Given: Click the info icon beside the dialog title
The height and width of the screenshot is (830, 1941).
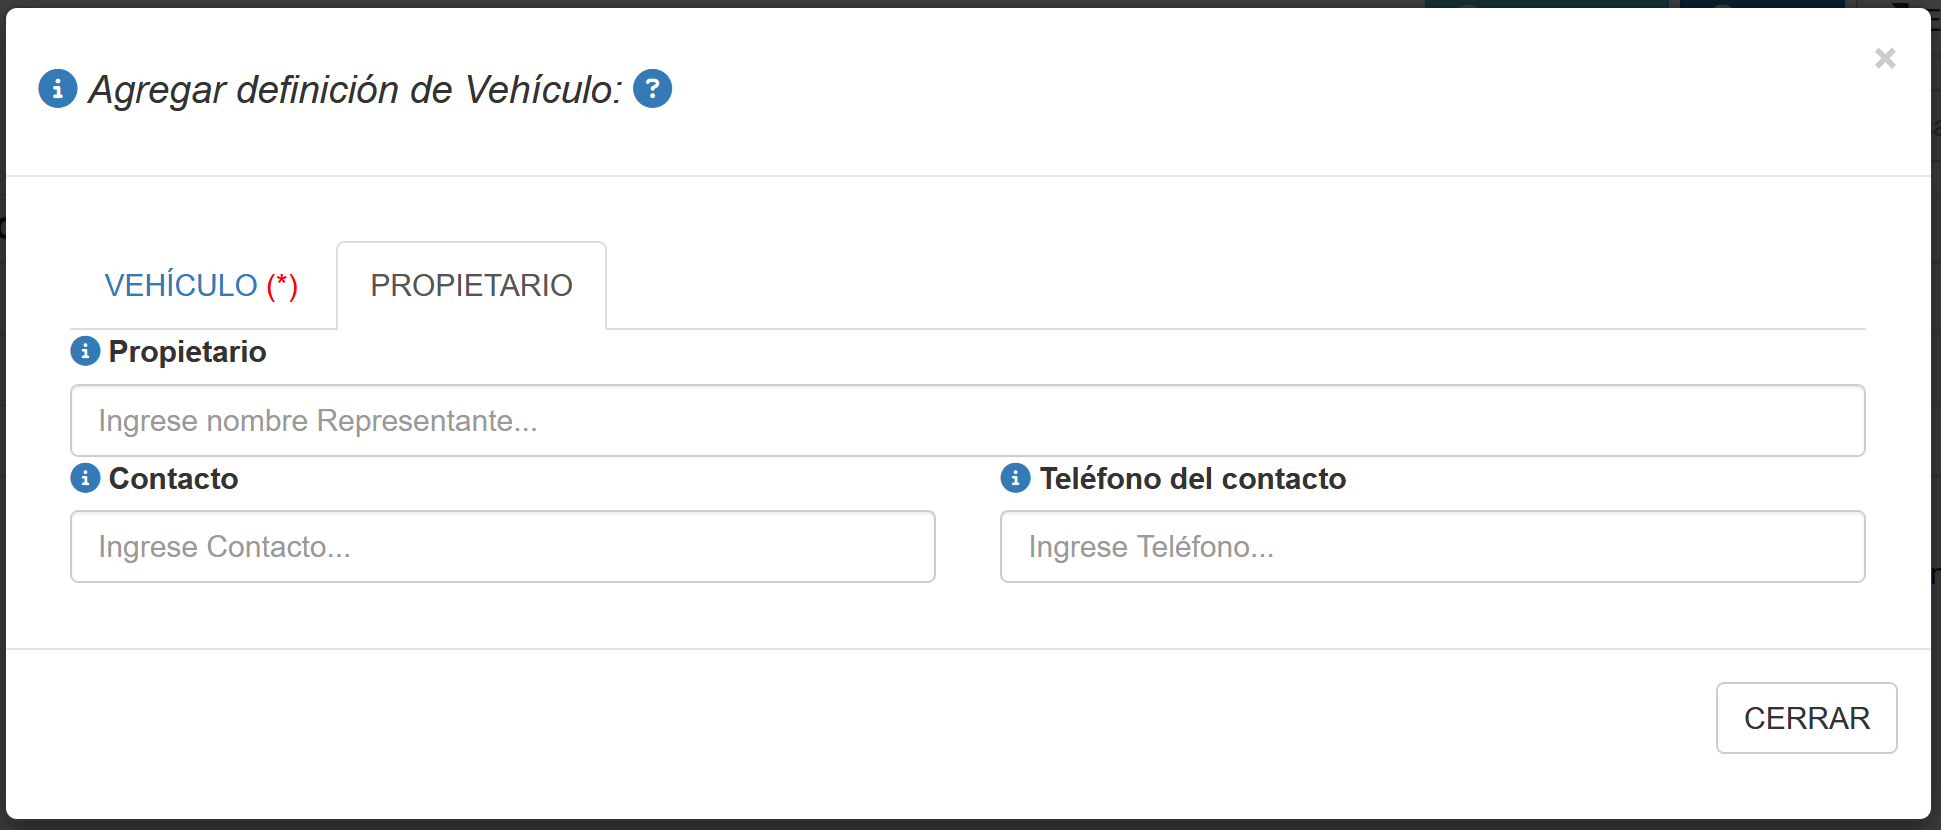Looking at the screenshot, I should coord(57,89).
